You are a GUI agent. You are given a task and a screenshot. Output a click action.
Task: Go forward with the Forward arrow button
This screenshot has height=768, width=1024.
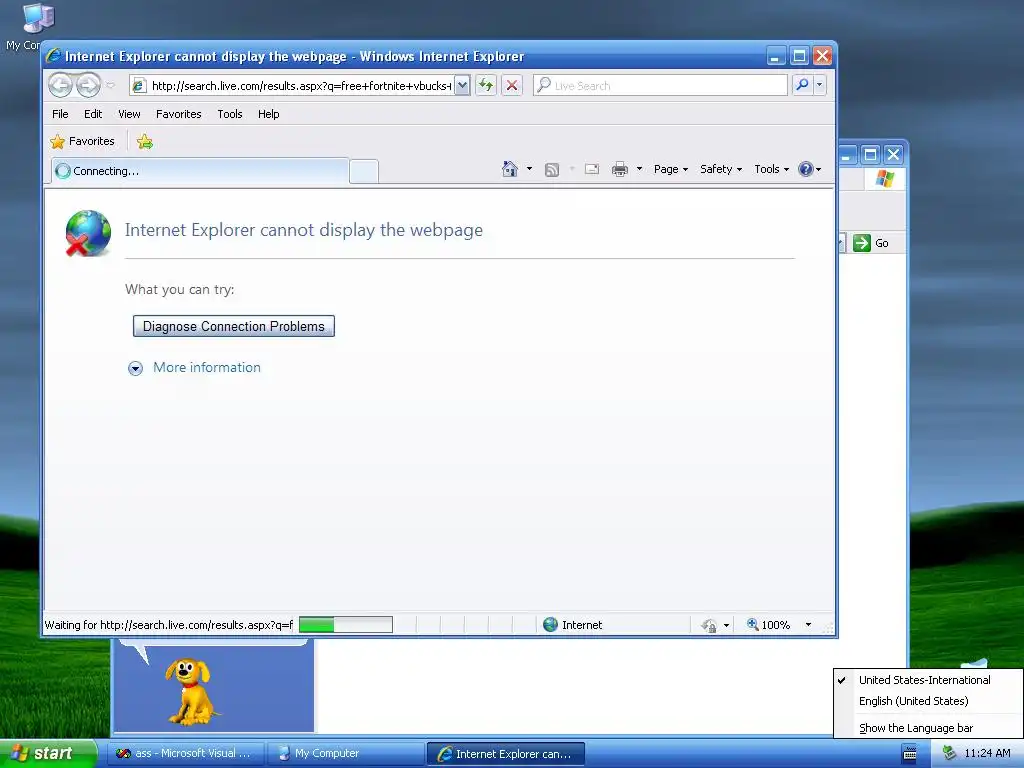pos(88,85)
